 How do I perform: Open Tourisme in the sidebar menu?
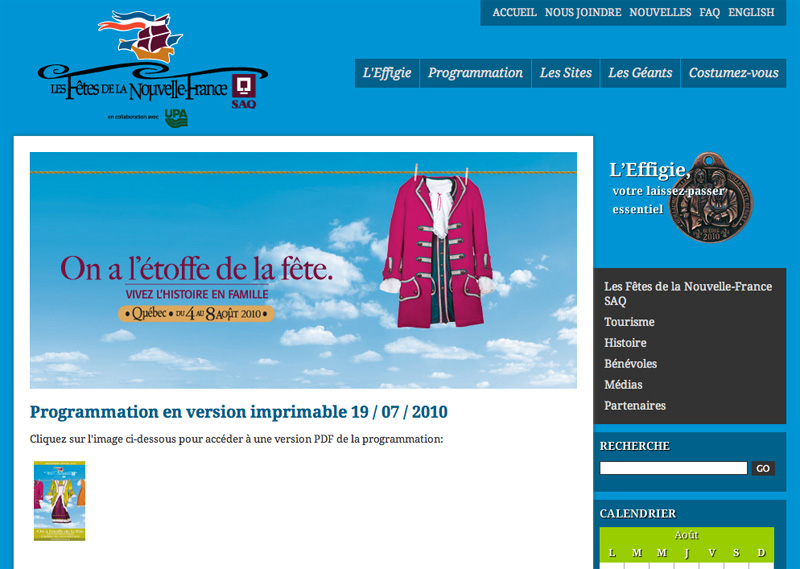click(x=629, y=322)
